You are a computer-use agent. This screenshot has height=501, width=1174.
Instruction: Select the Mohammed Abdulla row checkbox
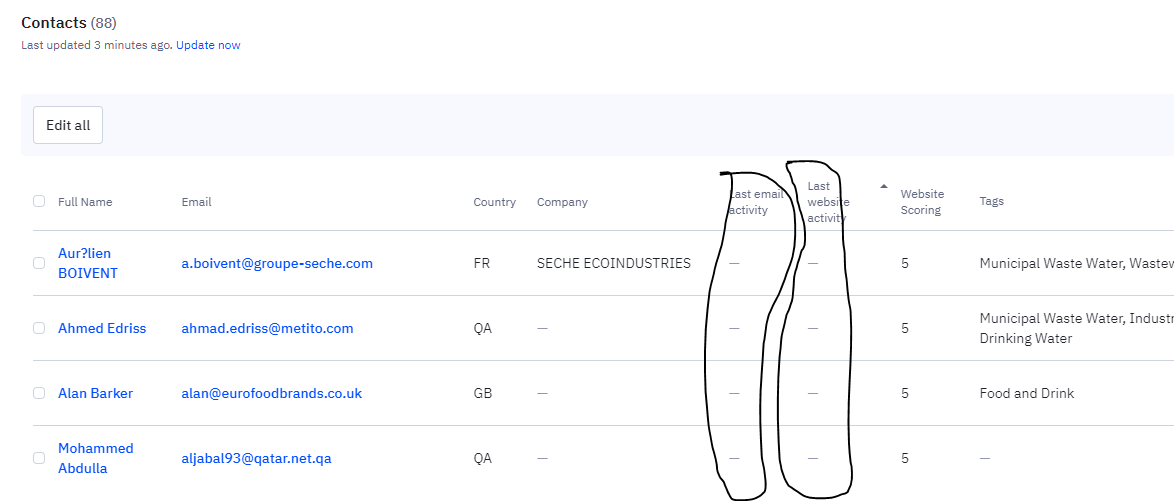(39, 458)
